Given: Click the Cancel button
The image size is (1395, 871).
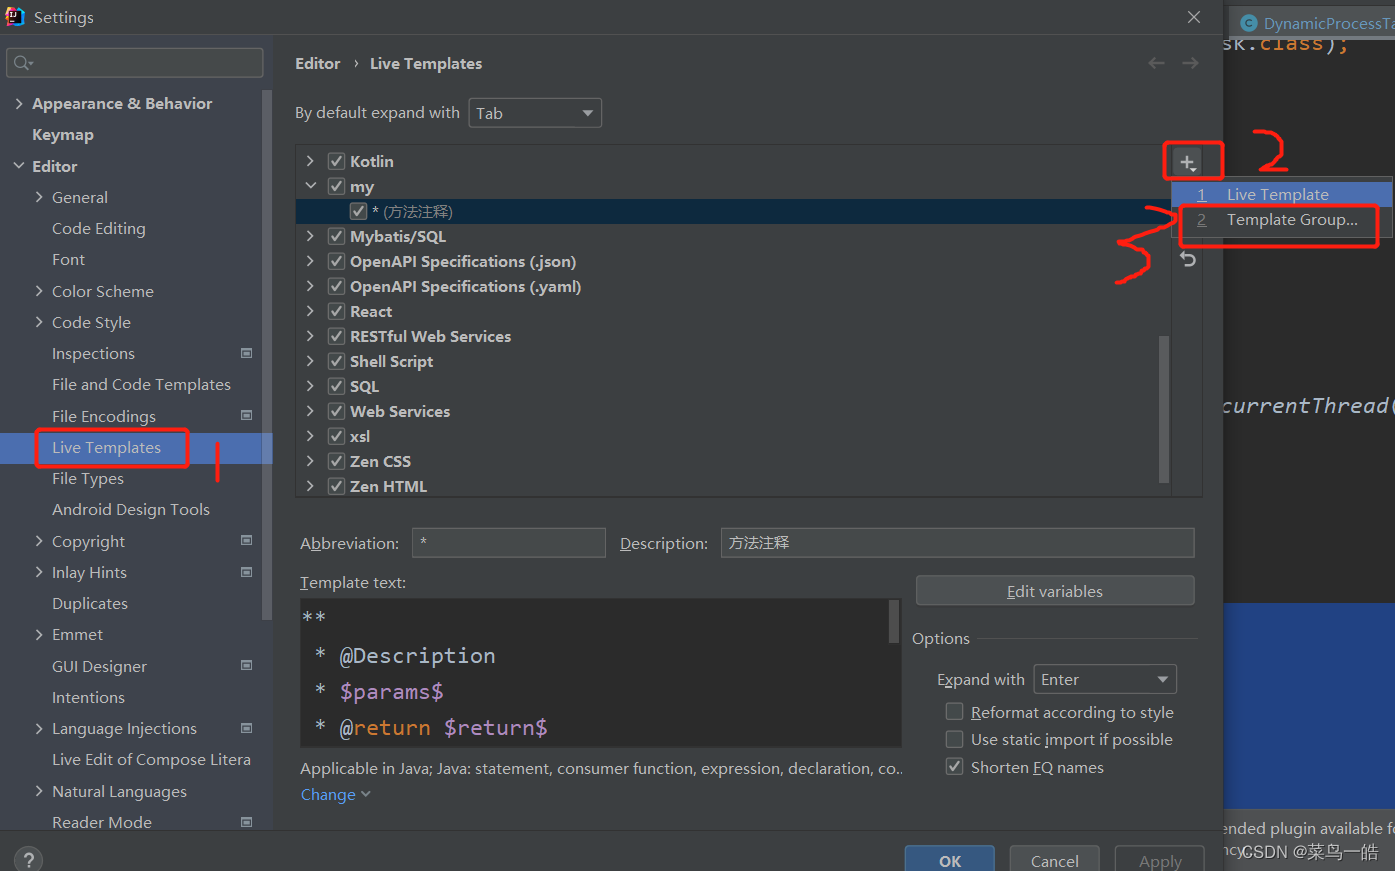Looking at the screenshot, I should pos(1055,860).
